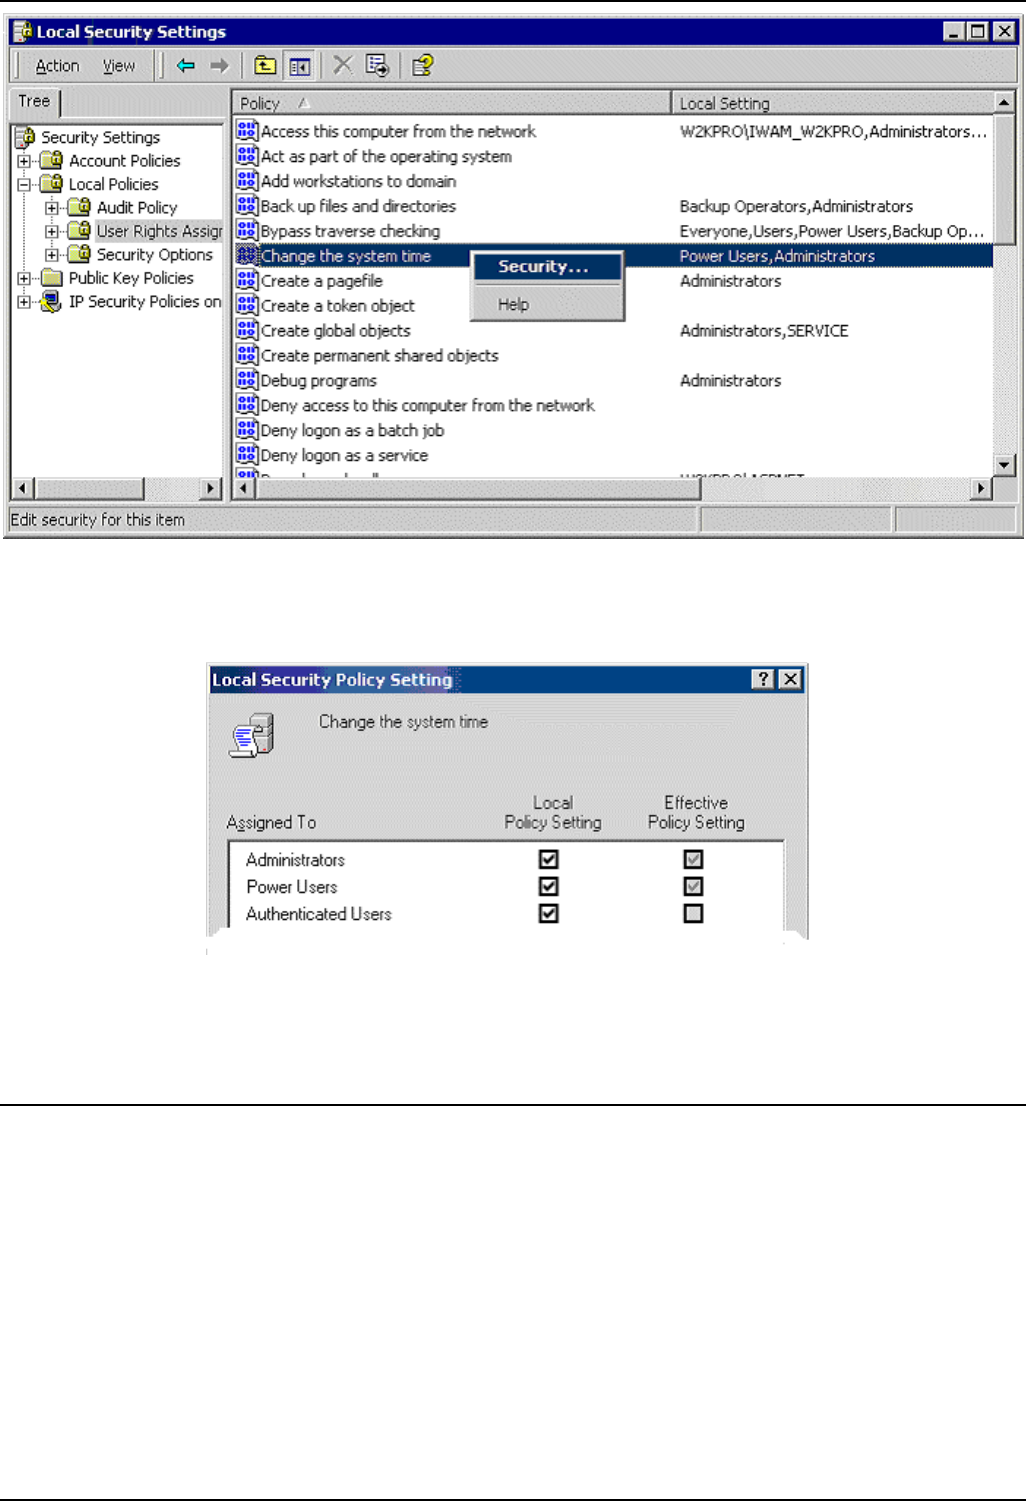Viewport: 1026px width, 1501px height.
Task: Click Power Users Effective Policy Setting checkbox
Action: (x=693, y=886)
